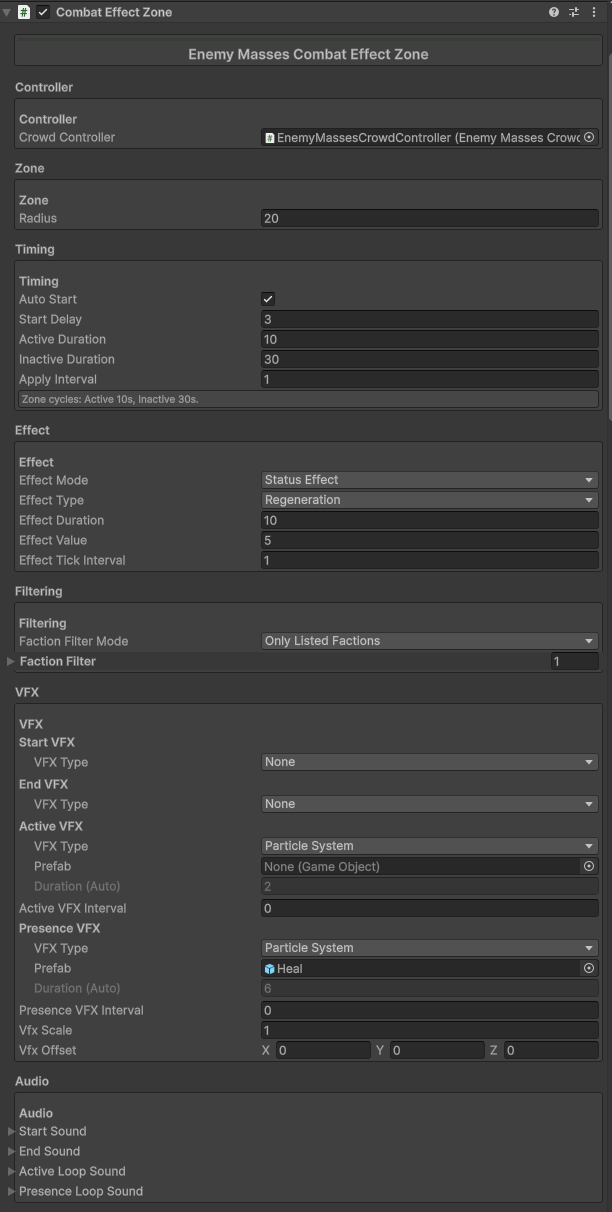612x1212 pixels.
Task: Click the component presets slider icon
Action: click(574, 12)
